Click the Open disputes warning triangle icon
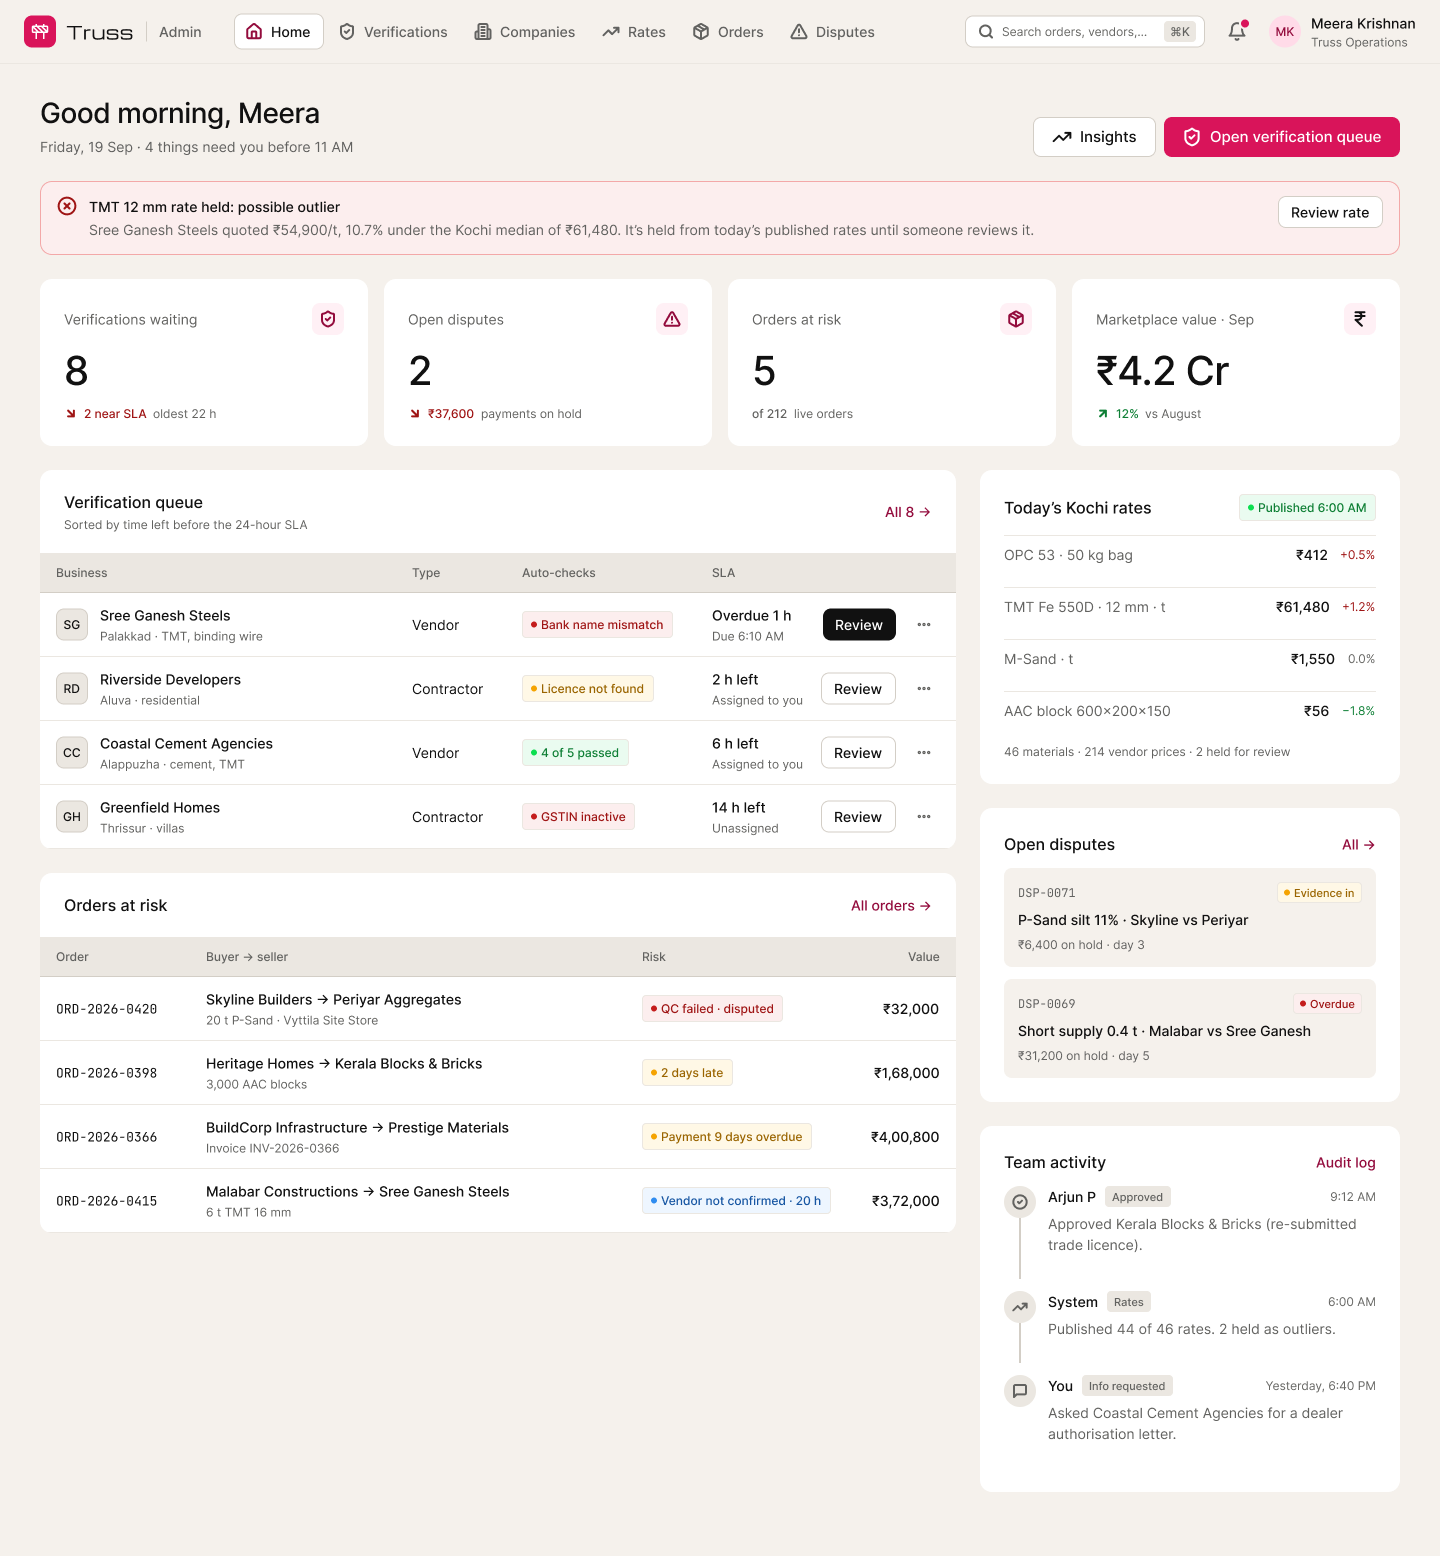The image size is (1440, 1556). [x=672, y=319]
